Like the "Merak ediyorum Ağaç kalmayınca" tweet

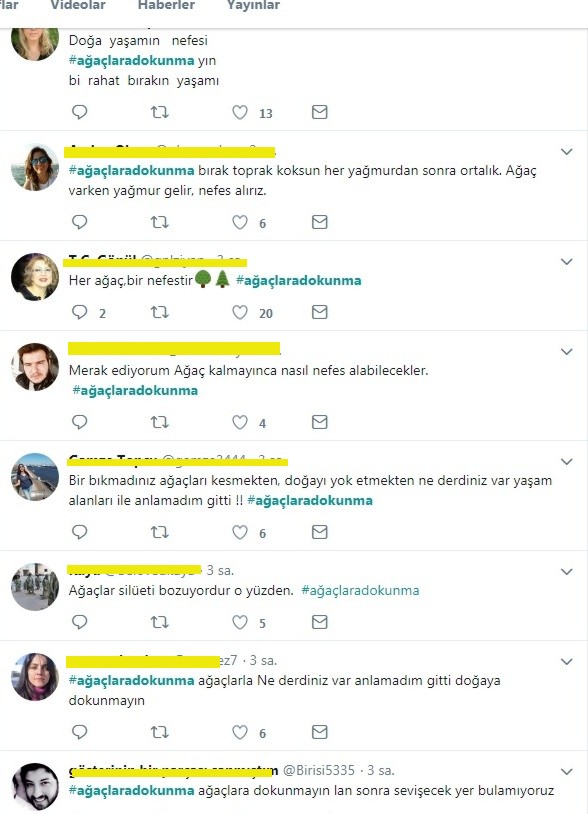click(240, 422)
